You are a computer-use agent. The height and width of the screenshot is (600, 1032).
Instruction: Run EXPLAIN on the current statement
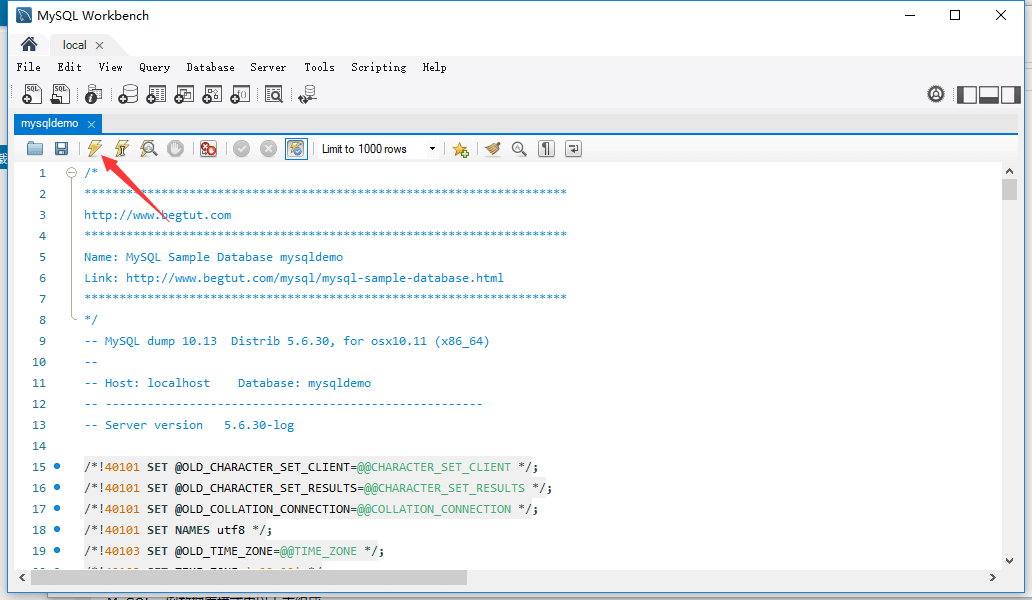[x=149, y=149]
